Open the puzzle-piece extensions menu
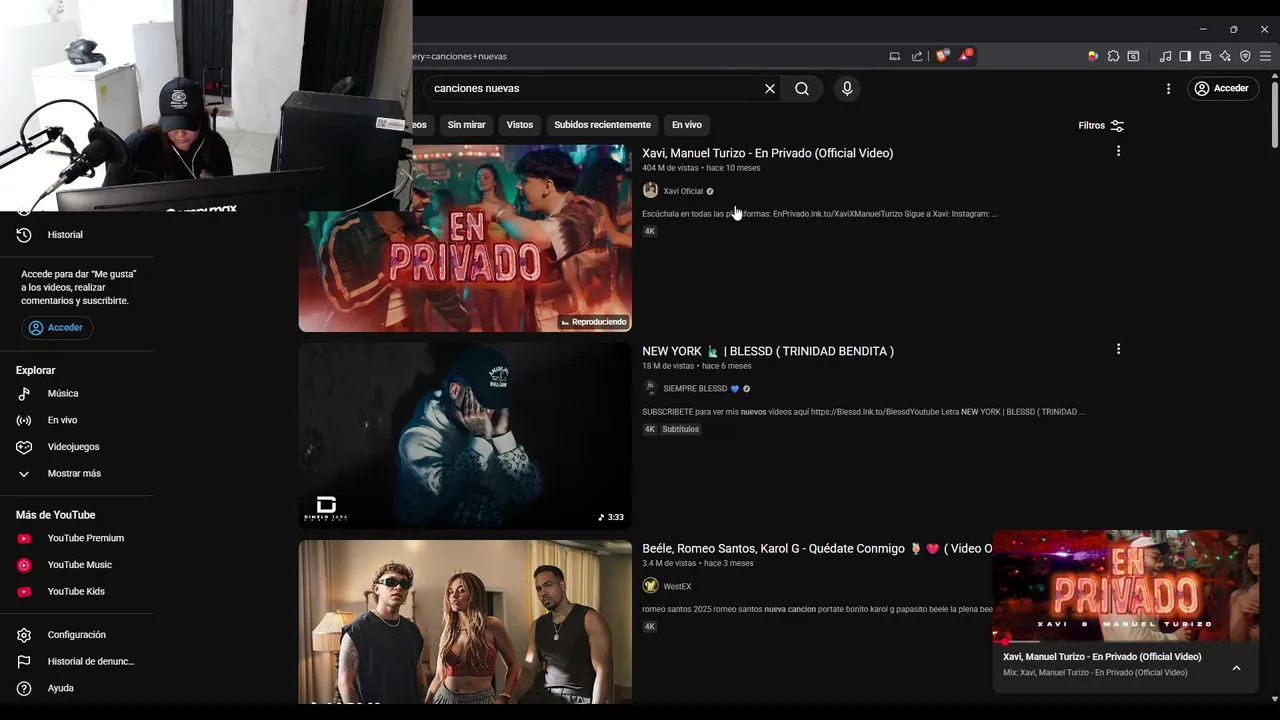This screenshot has width=1280, height=720. pos(1113,56)
